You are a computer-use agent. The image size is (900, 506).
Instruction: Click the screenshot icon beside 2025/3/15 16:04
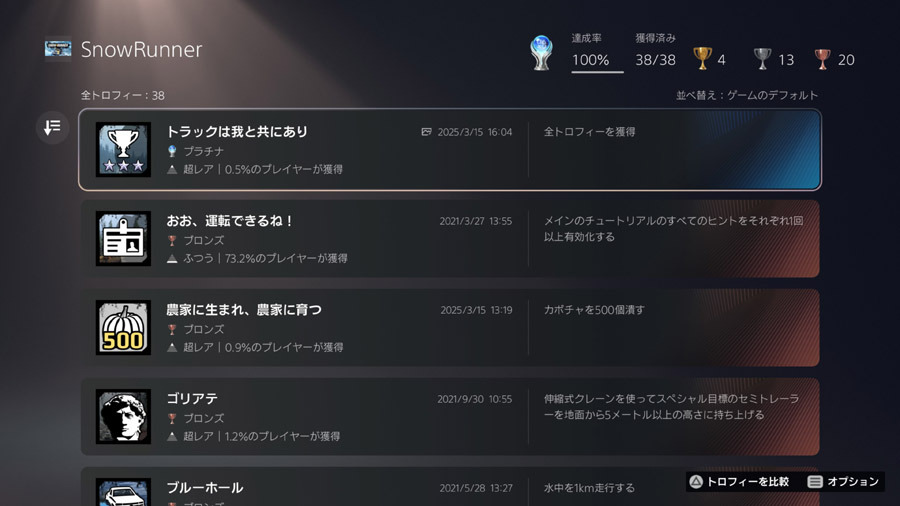click(x=426, y=132)
